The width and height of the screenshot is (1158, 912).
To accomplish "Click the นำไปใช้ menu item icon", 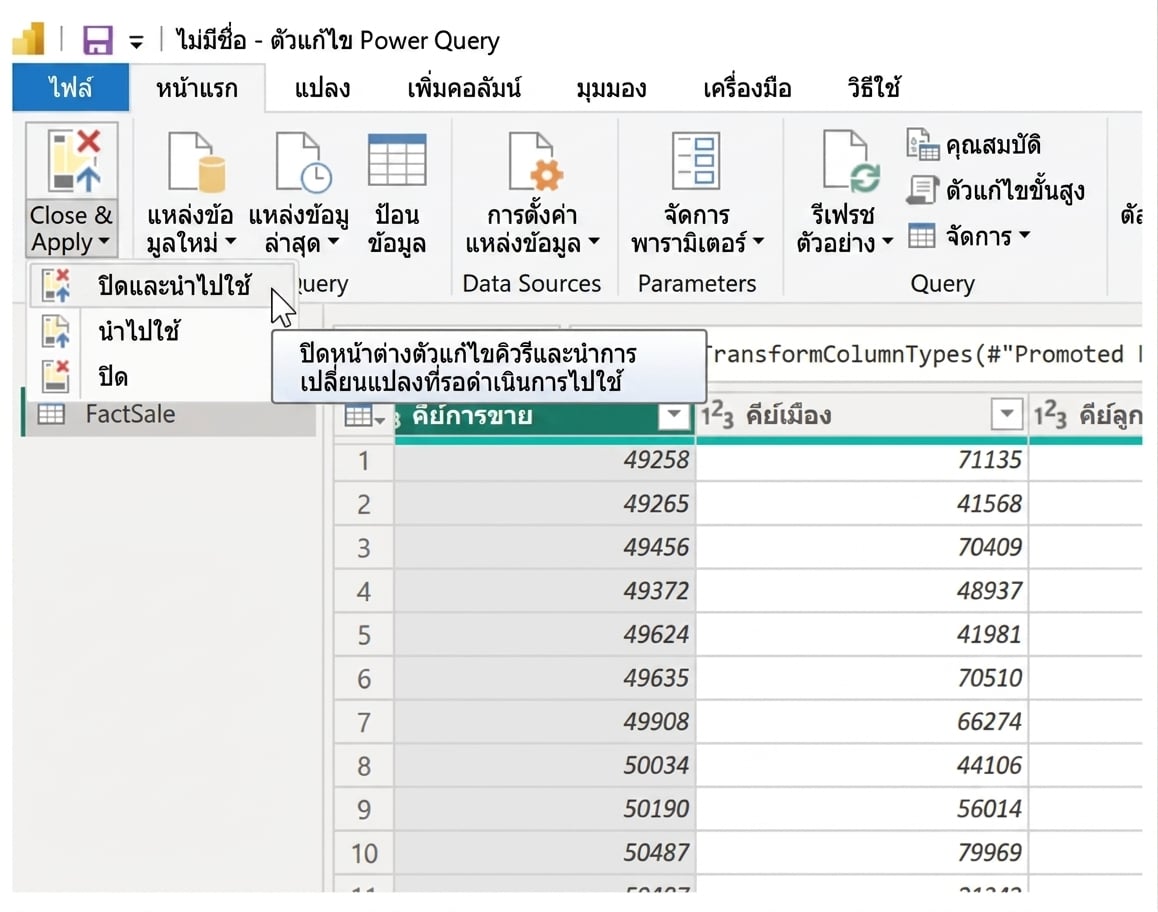I will [56, 331].
